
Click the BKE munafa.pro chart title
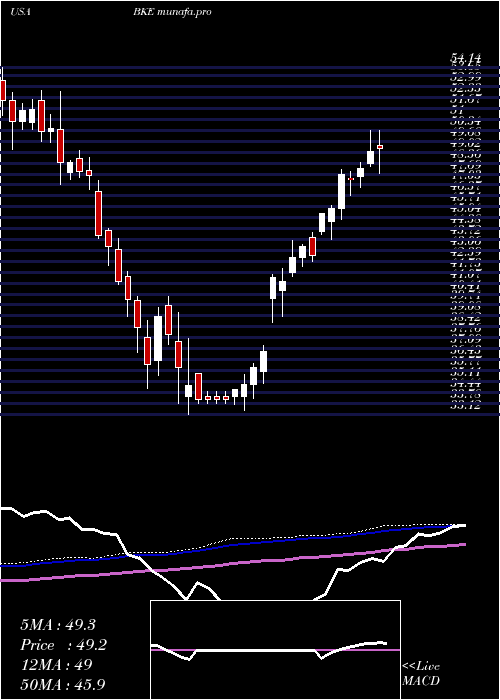(x=172, y=12)
